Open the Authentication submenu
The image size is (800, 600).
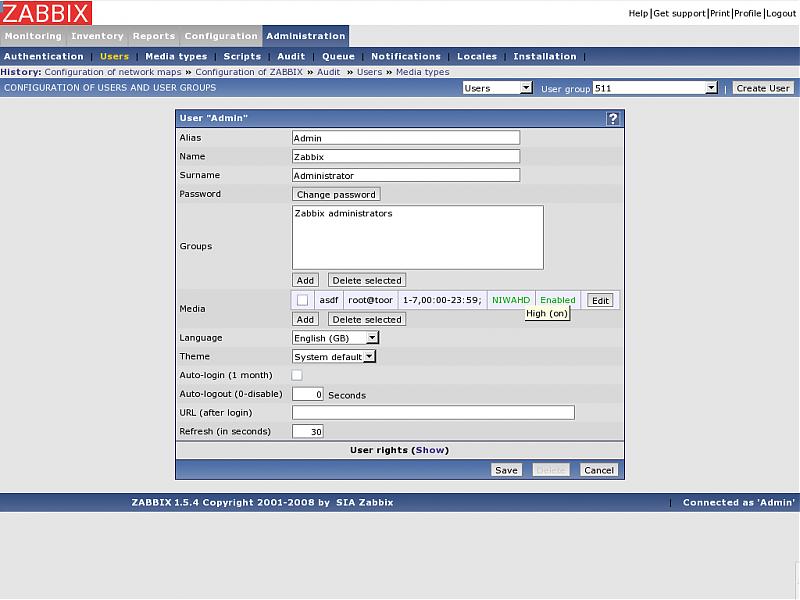[x=43, y=56]
